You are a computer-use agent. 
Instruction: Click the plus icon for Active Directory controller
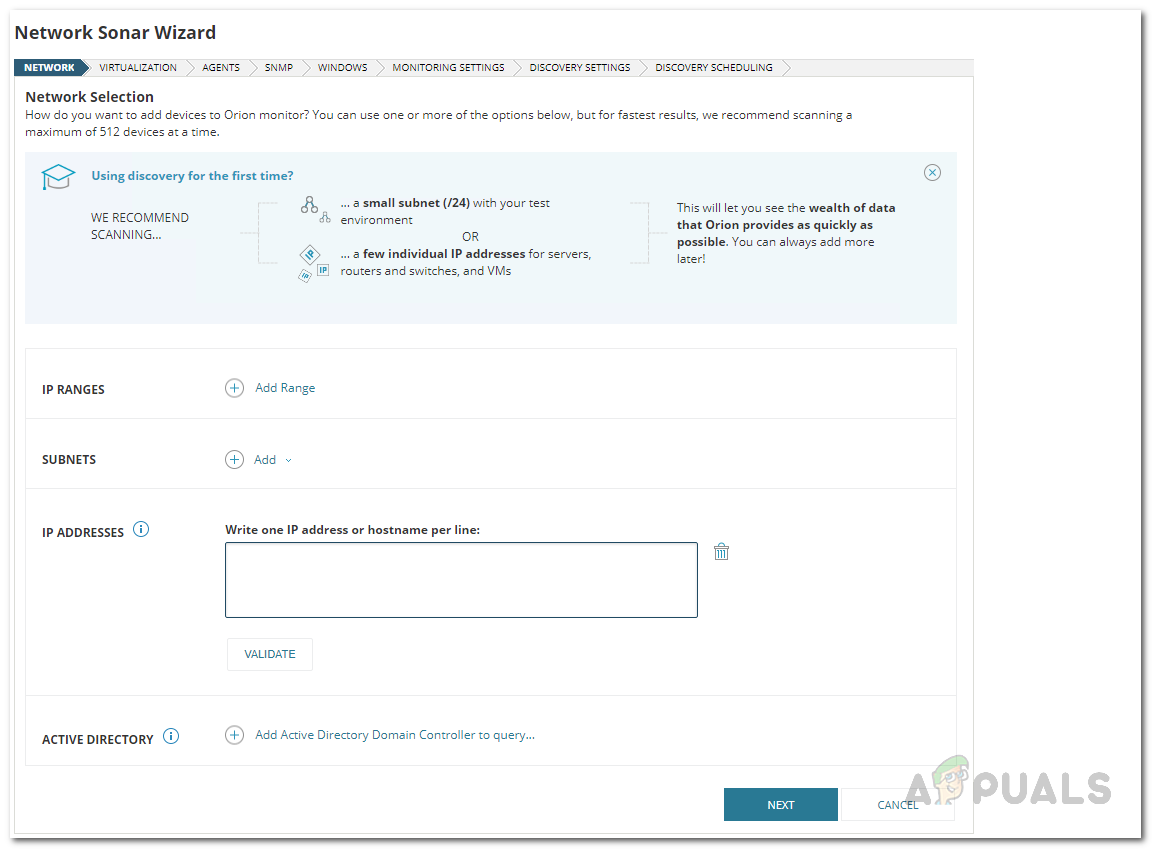click(234, 735)
